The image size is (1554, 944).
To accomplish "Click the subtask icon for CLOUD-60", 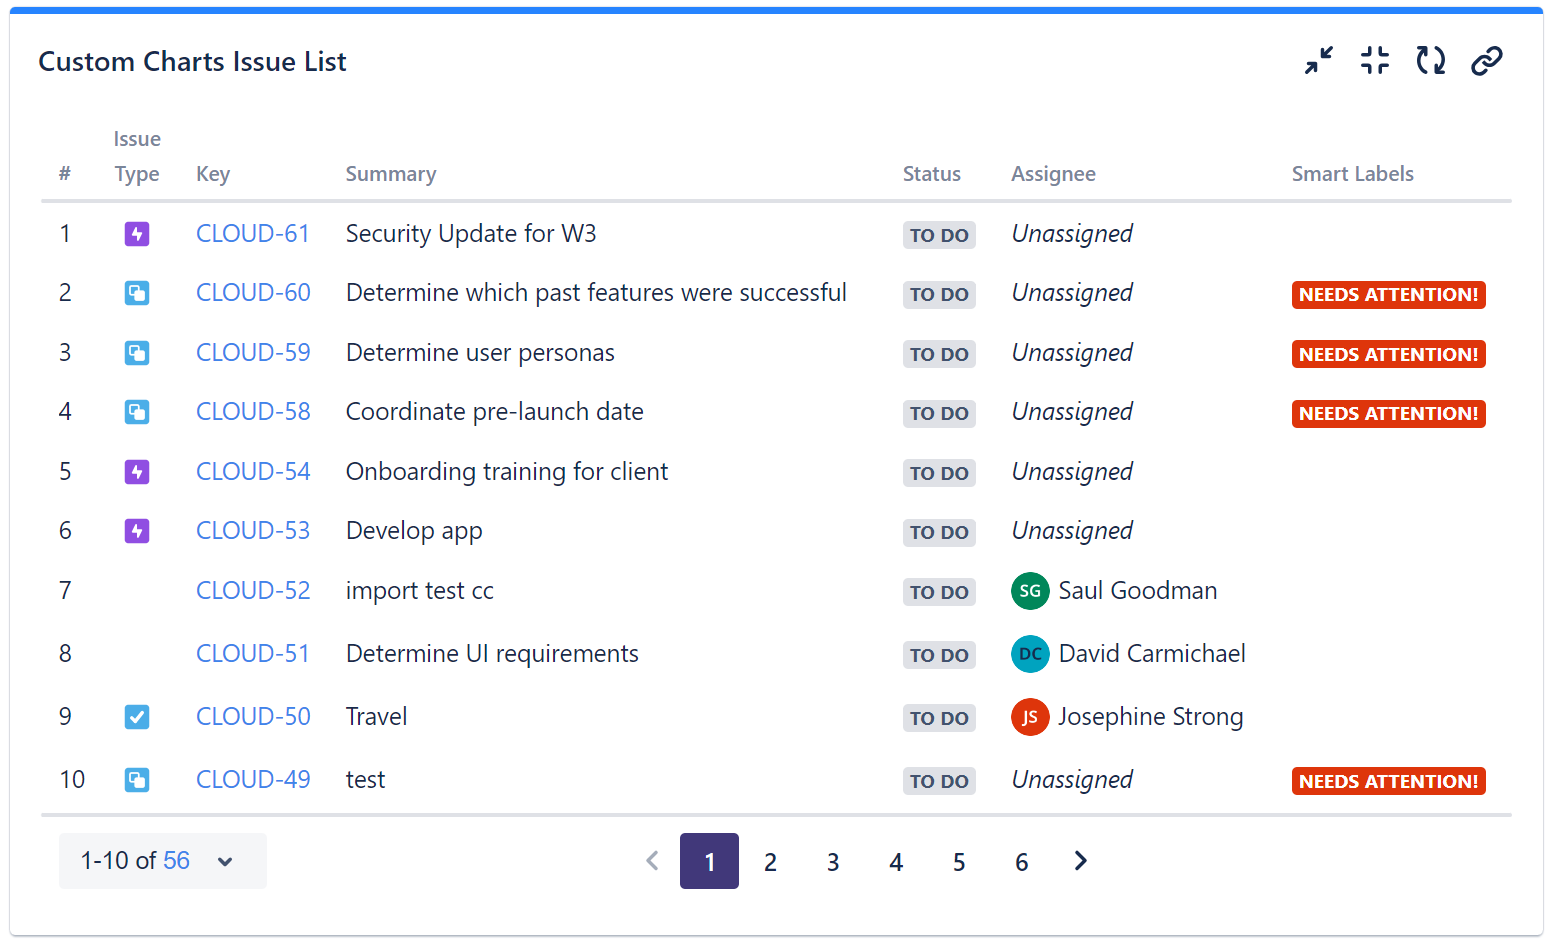I will pos(137,293).
